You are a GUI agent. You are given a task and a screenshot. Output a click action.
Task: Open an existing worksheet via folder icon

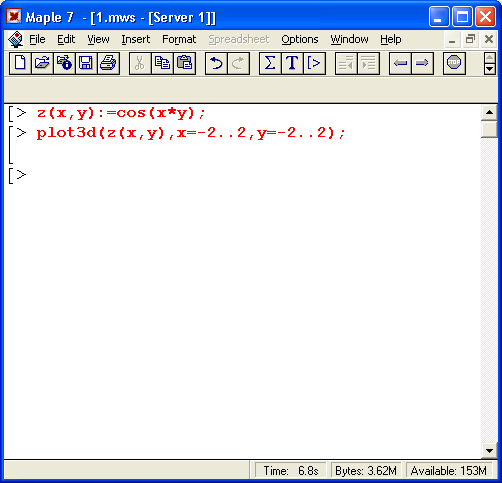pos(42,63)
